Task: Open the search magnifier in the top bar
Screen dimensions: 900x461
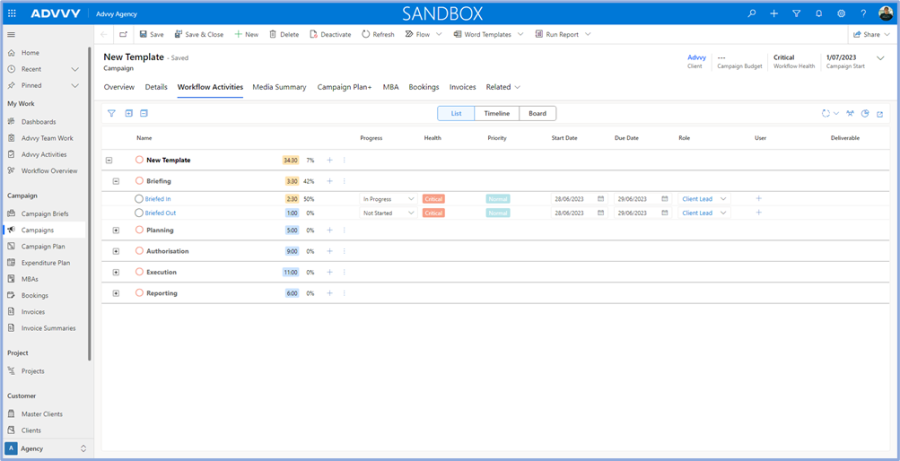Action: 752,13
